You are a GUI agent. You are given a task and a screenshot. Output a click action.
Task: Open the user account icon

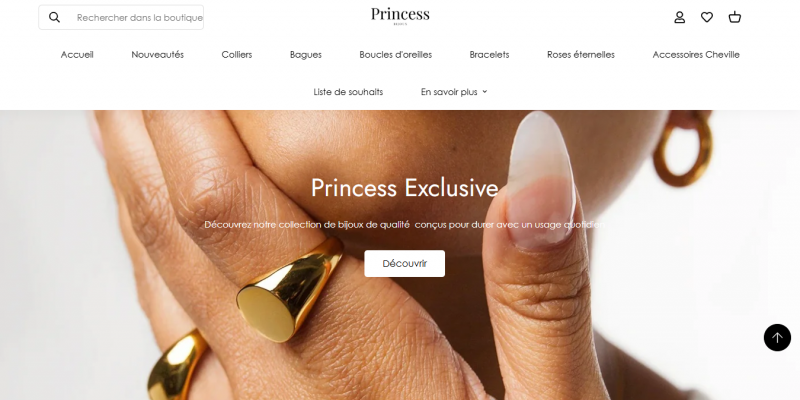point(679,17)
